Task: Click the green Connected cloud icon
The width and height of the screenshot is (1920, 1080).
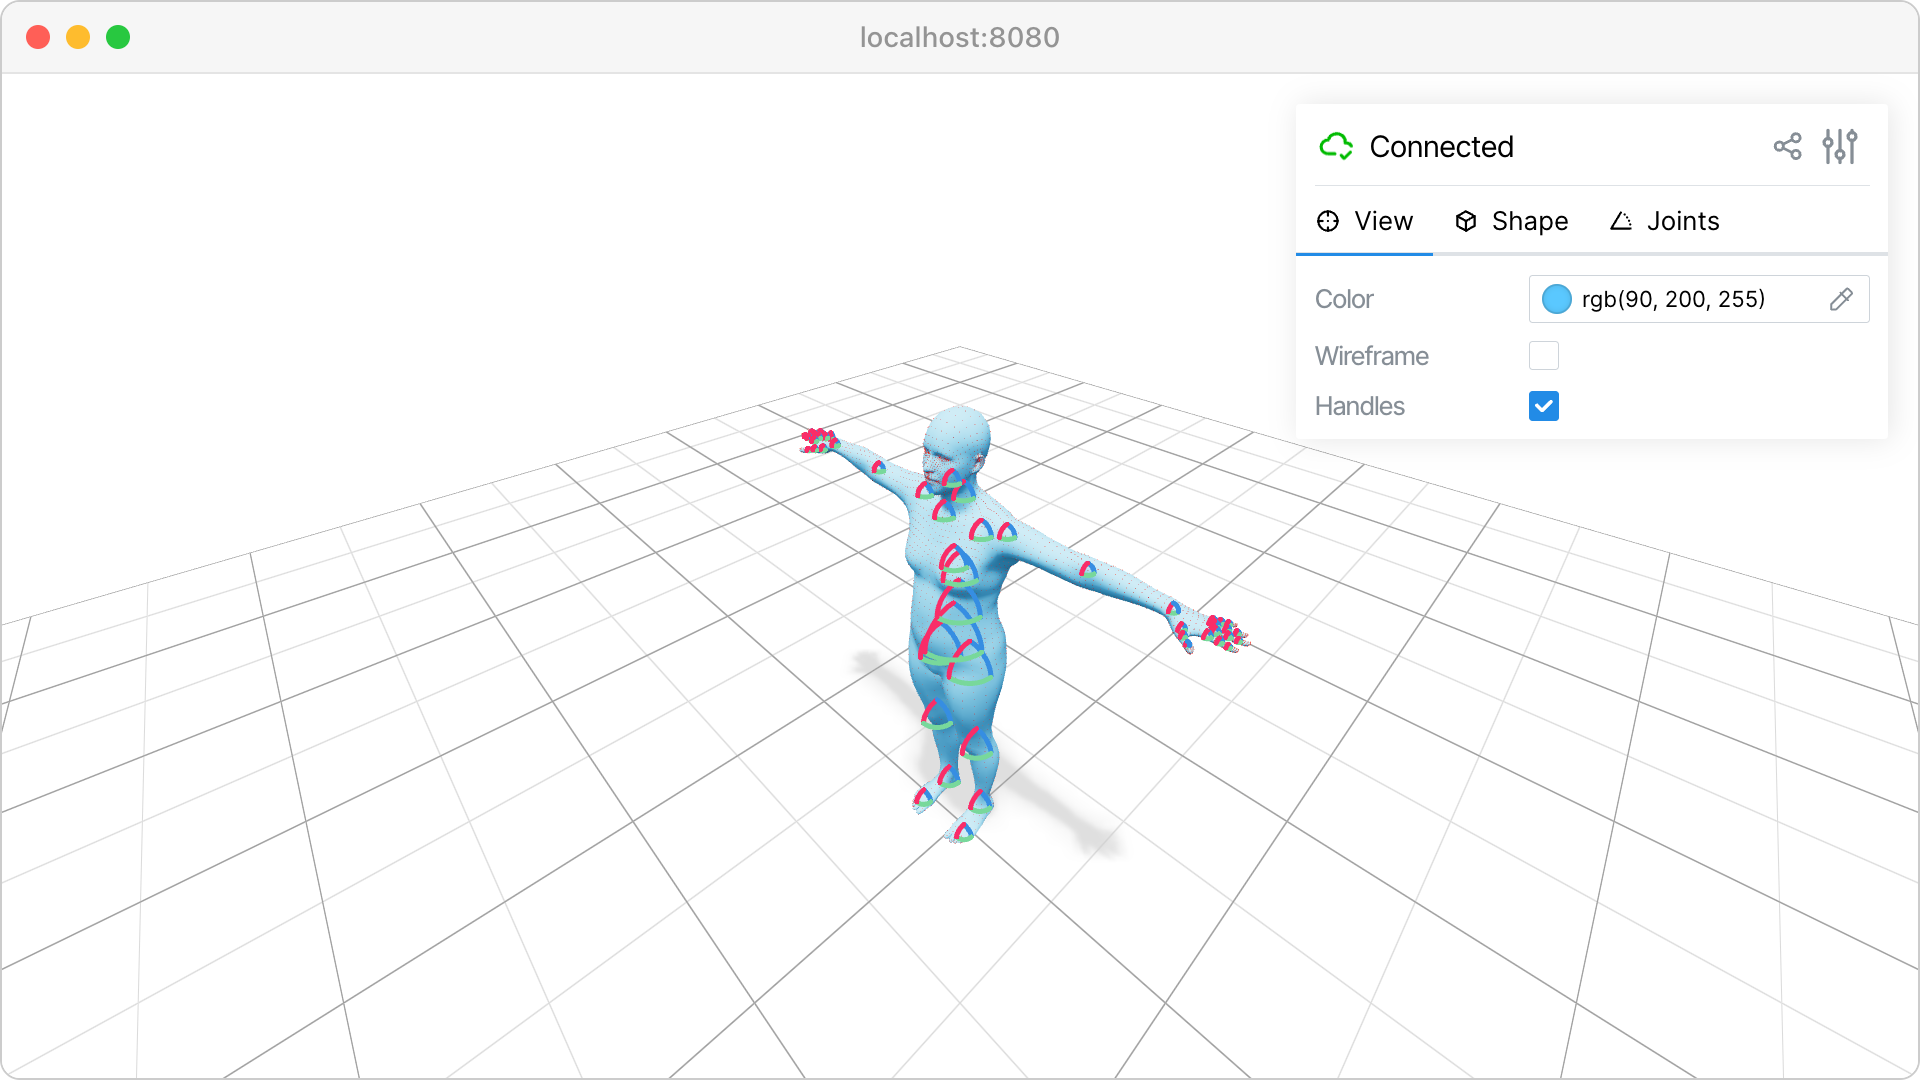Action: pos(1336,147)
